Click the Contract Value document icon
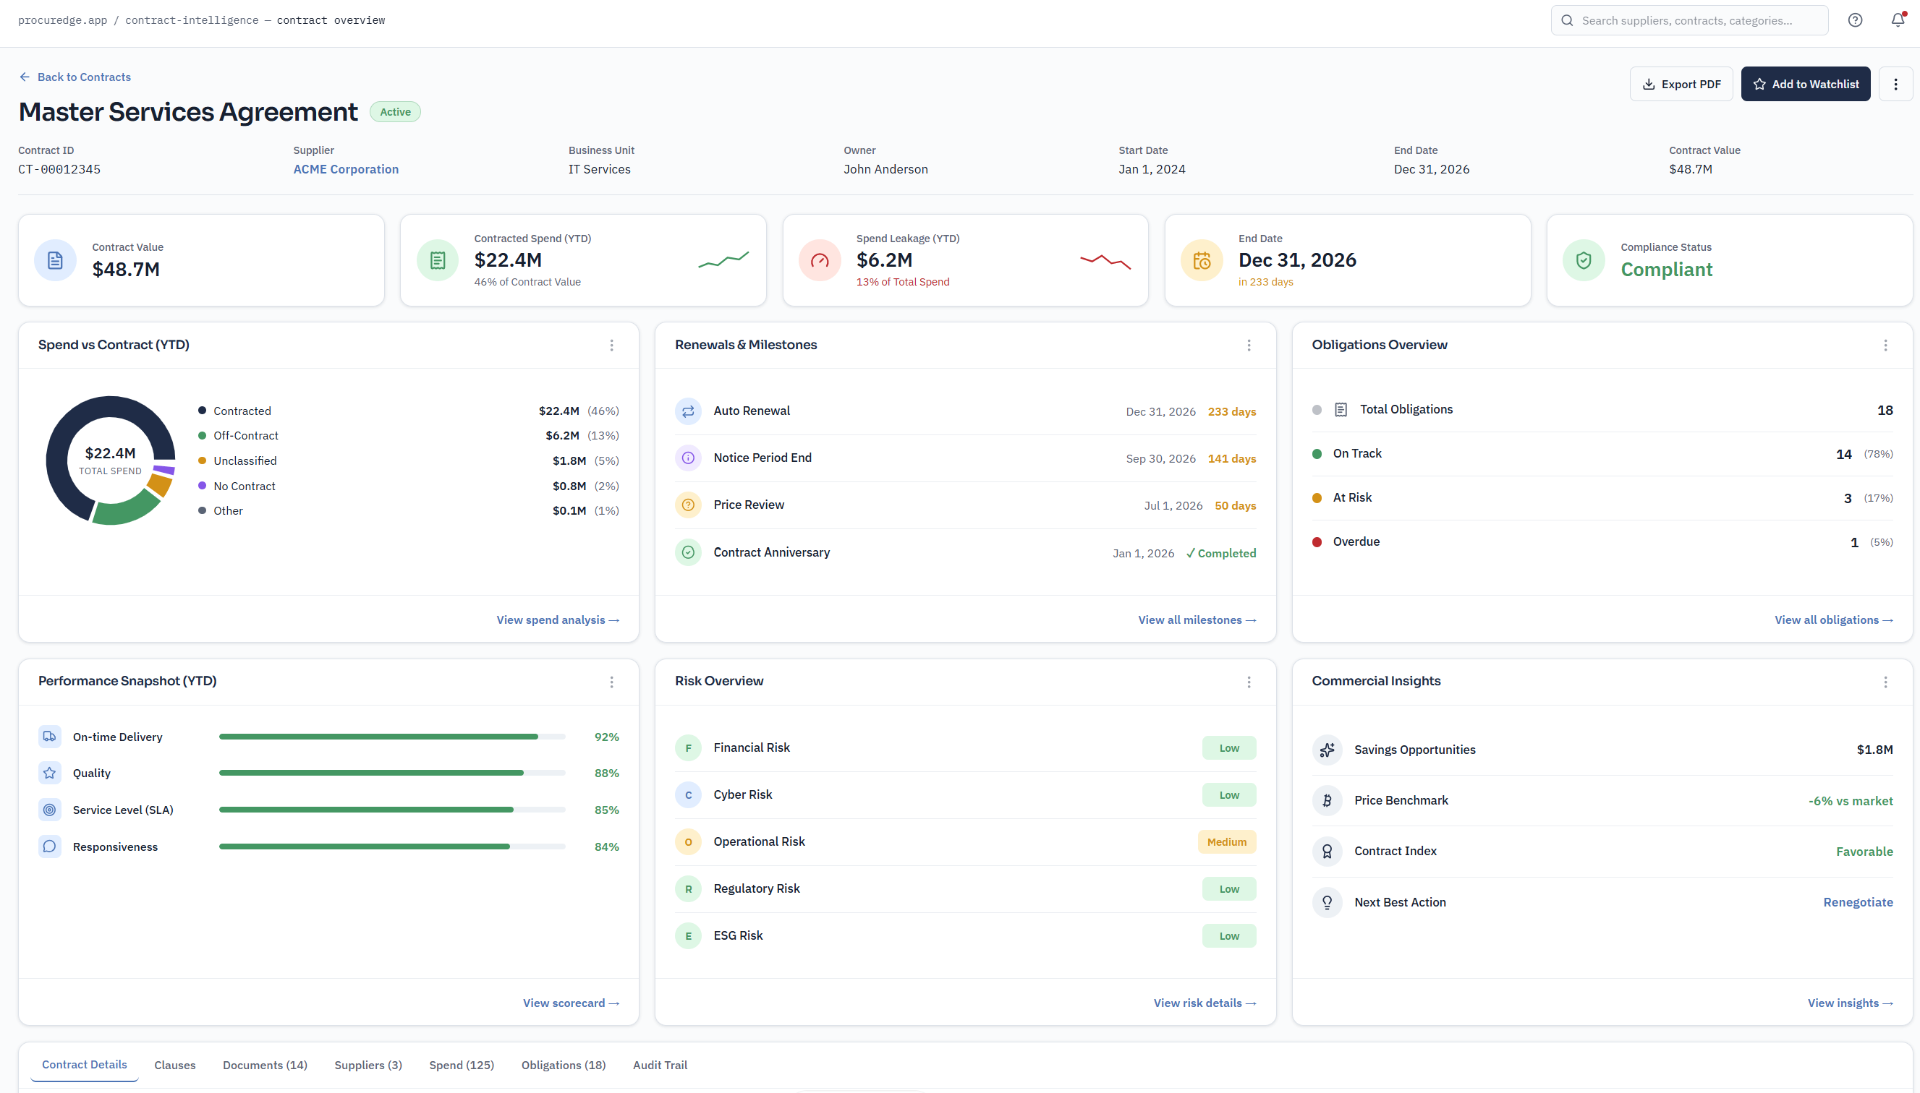The width and height of the screenshot is (1920, 1093). click(55, 260)
